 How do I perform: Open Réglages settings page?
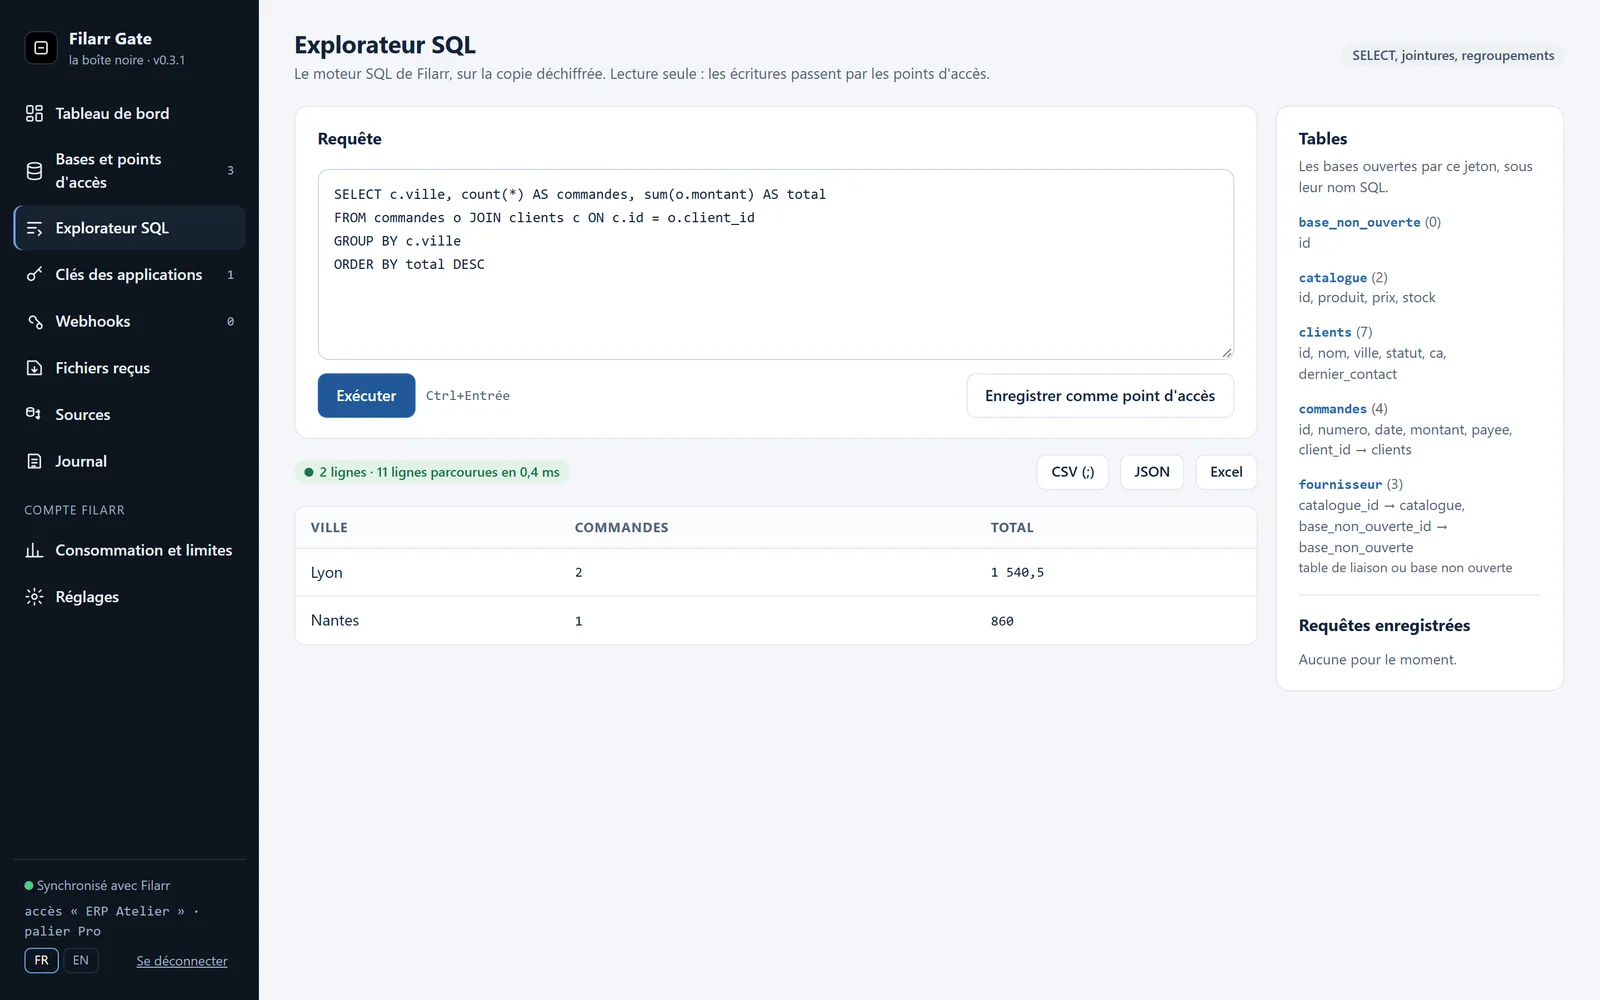pos(129,597)
